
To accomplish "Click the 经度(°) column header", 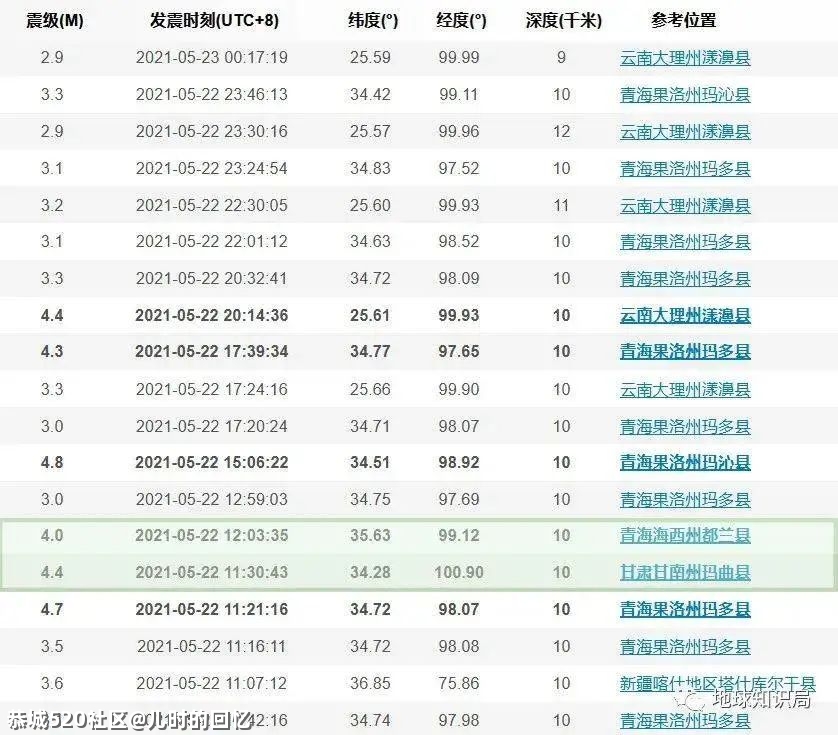I will 461,20.
